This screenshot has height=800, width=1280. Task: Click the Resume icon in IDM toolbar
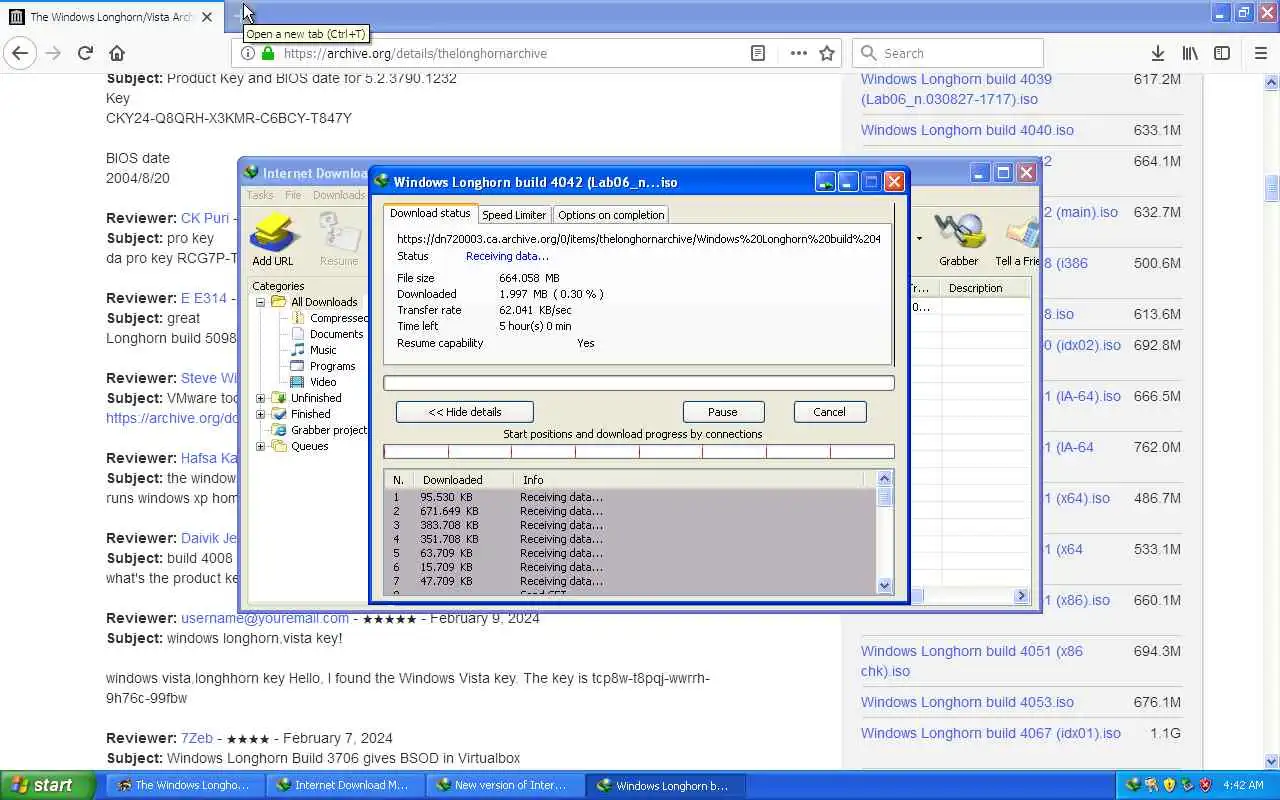point(338,232)
